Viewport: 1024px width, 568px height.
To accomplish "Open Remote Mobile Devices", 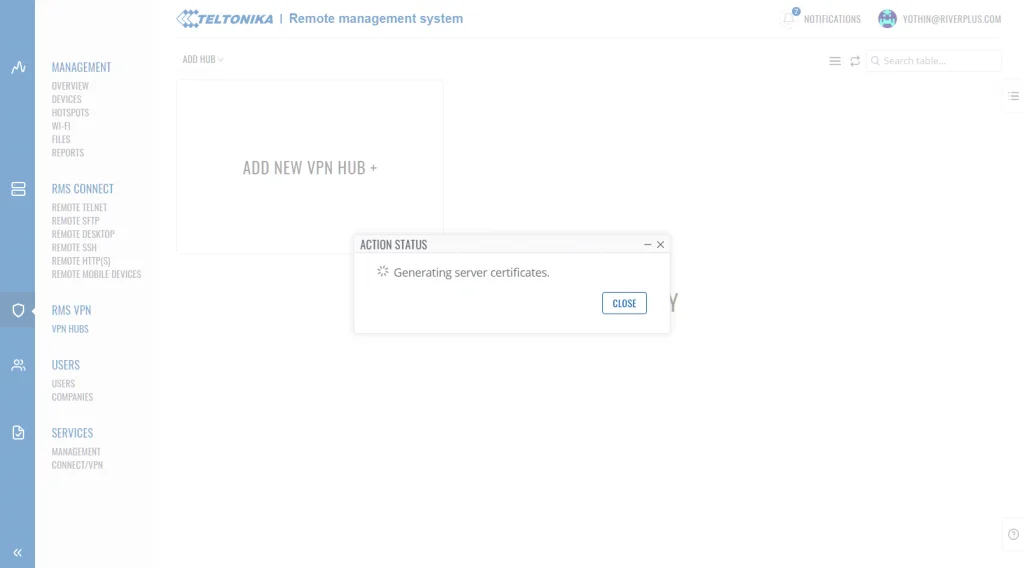I will click(x=96, y=274).
